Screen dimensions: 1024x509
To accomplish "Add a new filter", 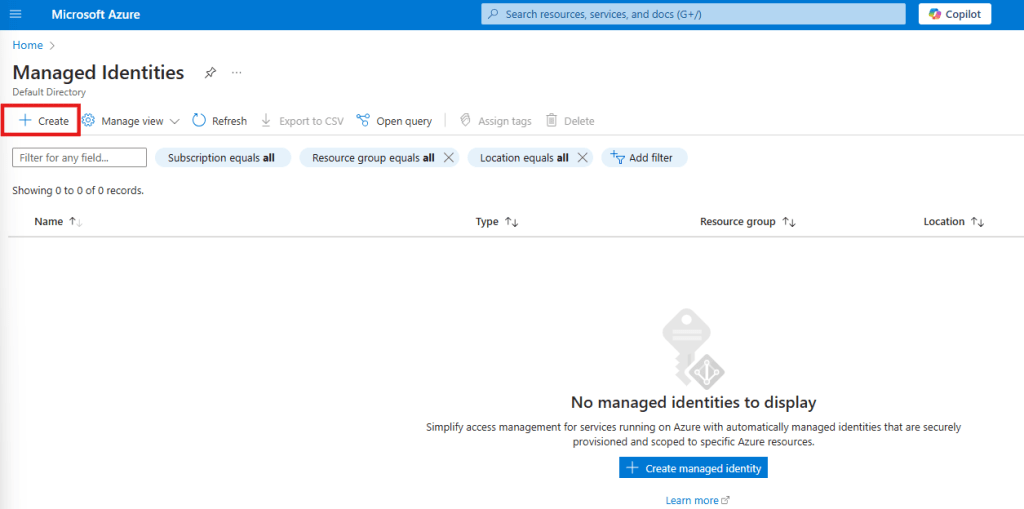I will coord(643,158).
